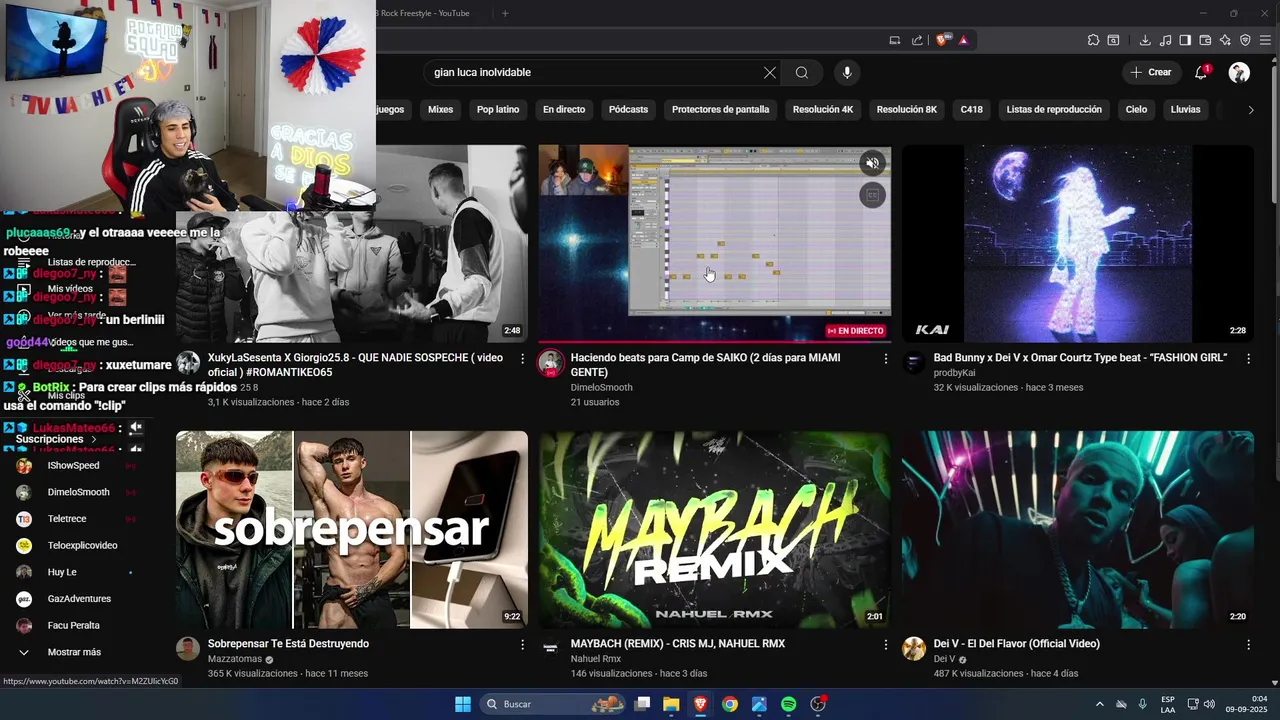Viewport: 1280px width, 720px height.
Task: Click the share page icon in address bar
Action: click(x=917, y=40)
